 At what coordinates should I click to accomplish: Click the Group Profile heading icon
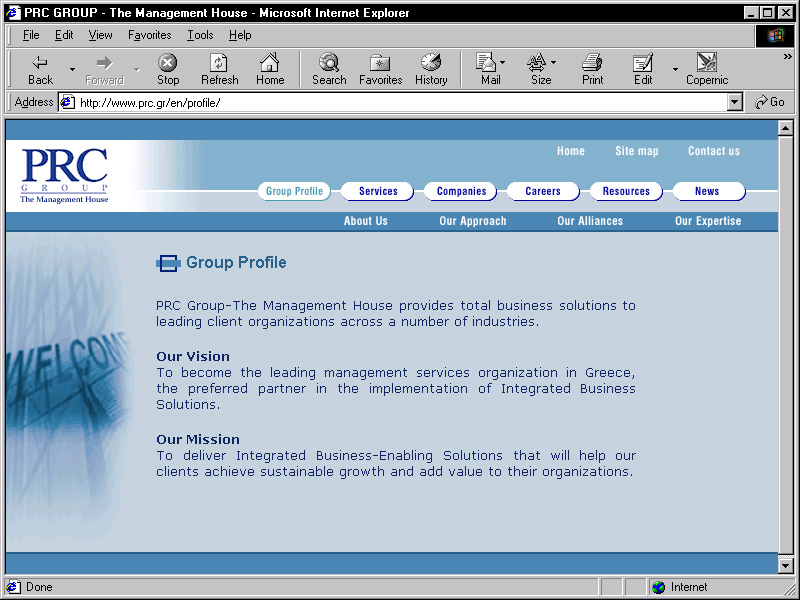168,263
